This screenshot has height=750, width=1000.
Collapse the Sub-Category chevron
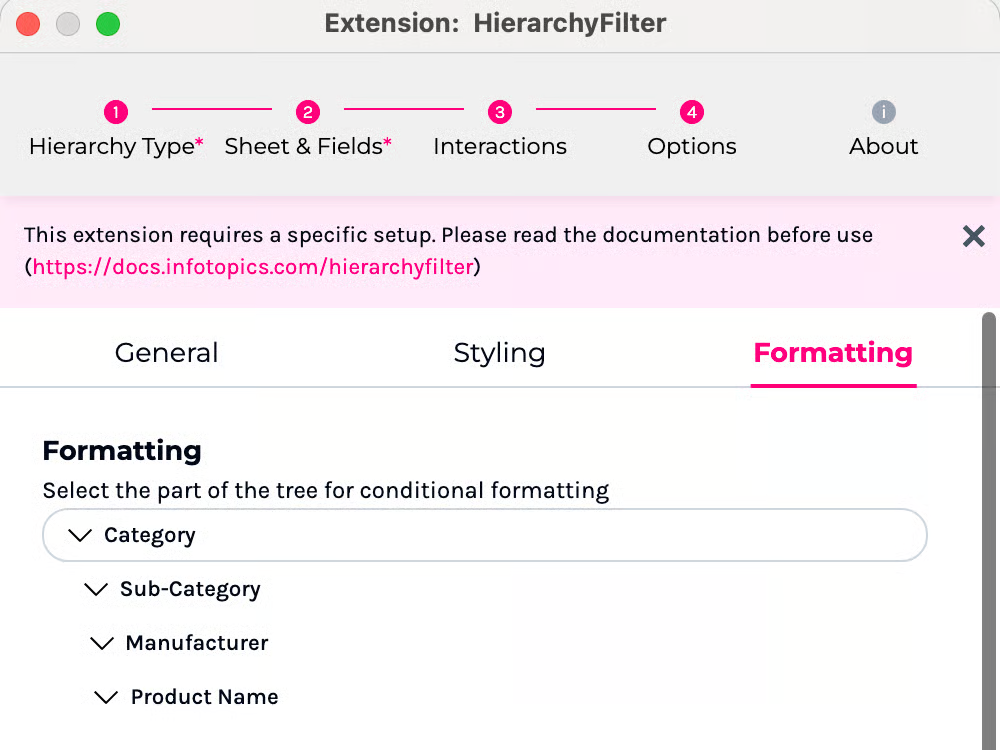(96, 590)
